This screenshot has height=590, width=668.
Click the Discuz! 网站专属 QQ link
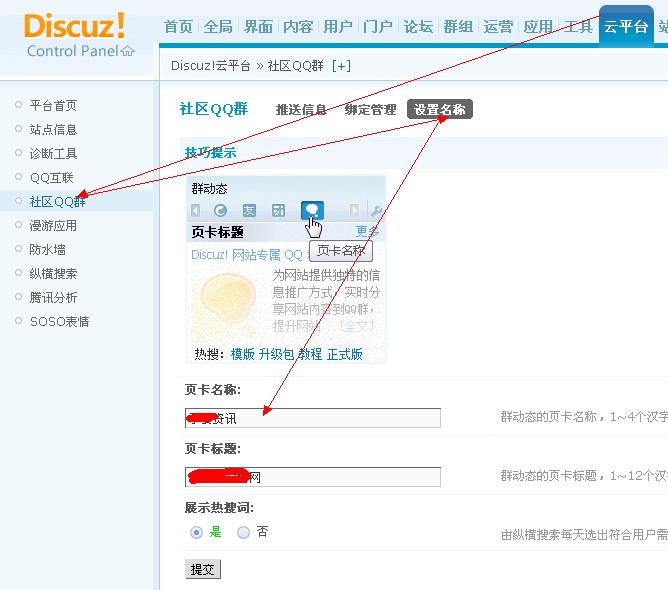[247, 255]
